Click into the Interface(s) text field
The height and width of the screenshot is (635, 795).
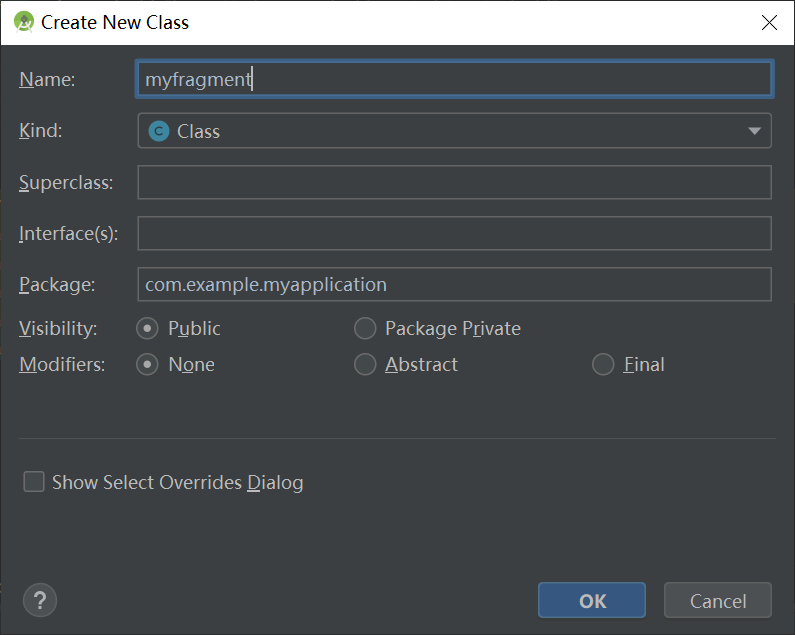pyautogui.click(x=454, y=233)
